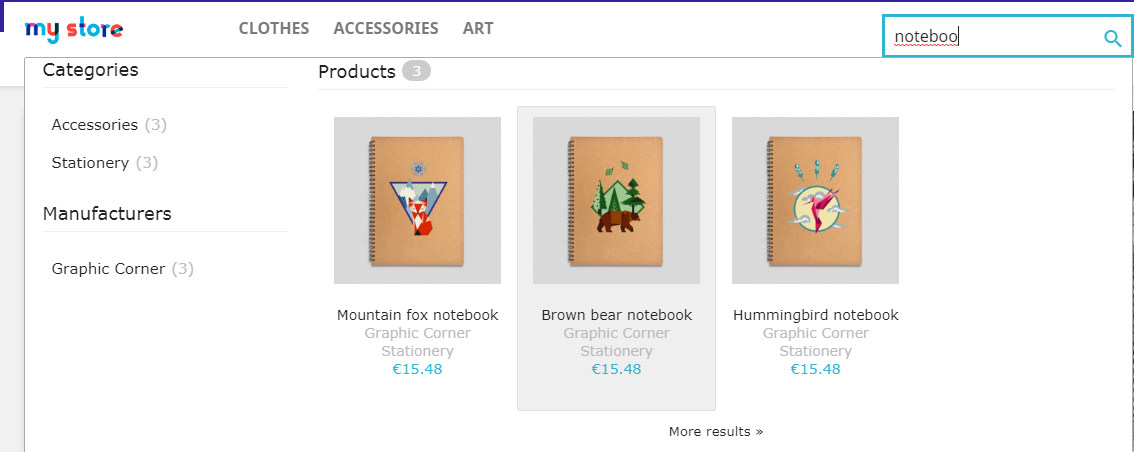The image size is (1134, 452).
Task: Click the Hummingbird notebook title
Action: [x=815, y=315]
